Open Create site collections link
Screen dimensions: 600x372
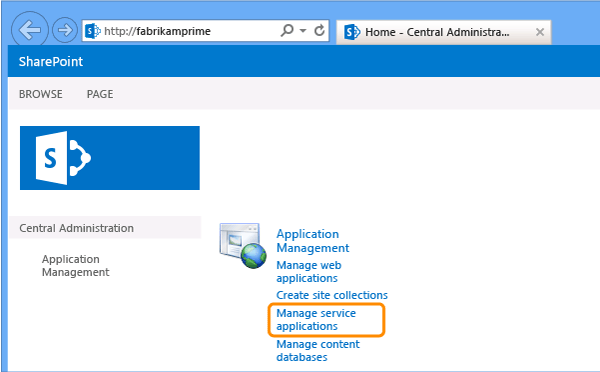tap(332, 295)
